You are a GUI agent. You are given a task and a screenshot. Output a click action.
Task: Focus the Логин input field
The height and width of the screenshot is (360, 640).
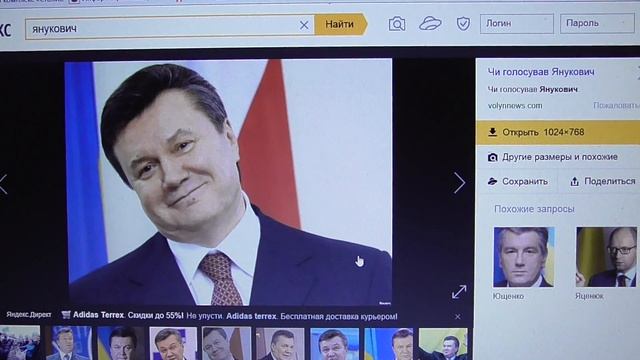[x=517, y=24]
